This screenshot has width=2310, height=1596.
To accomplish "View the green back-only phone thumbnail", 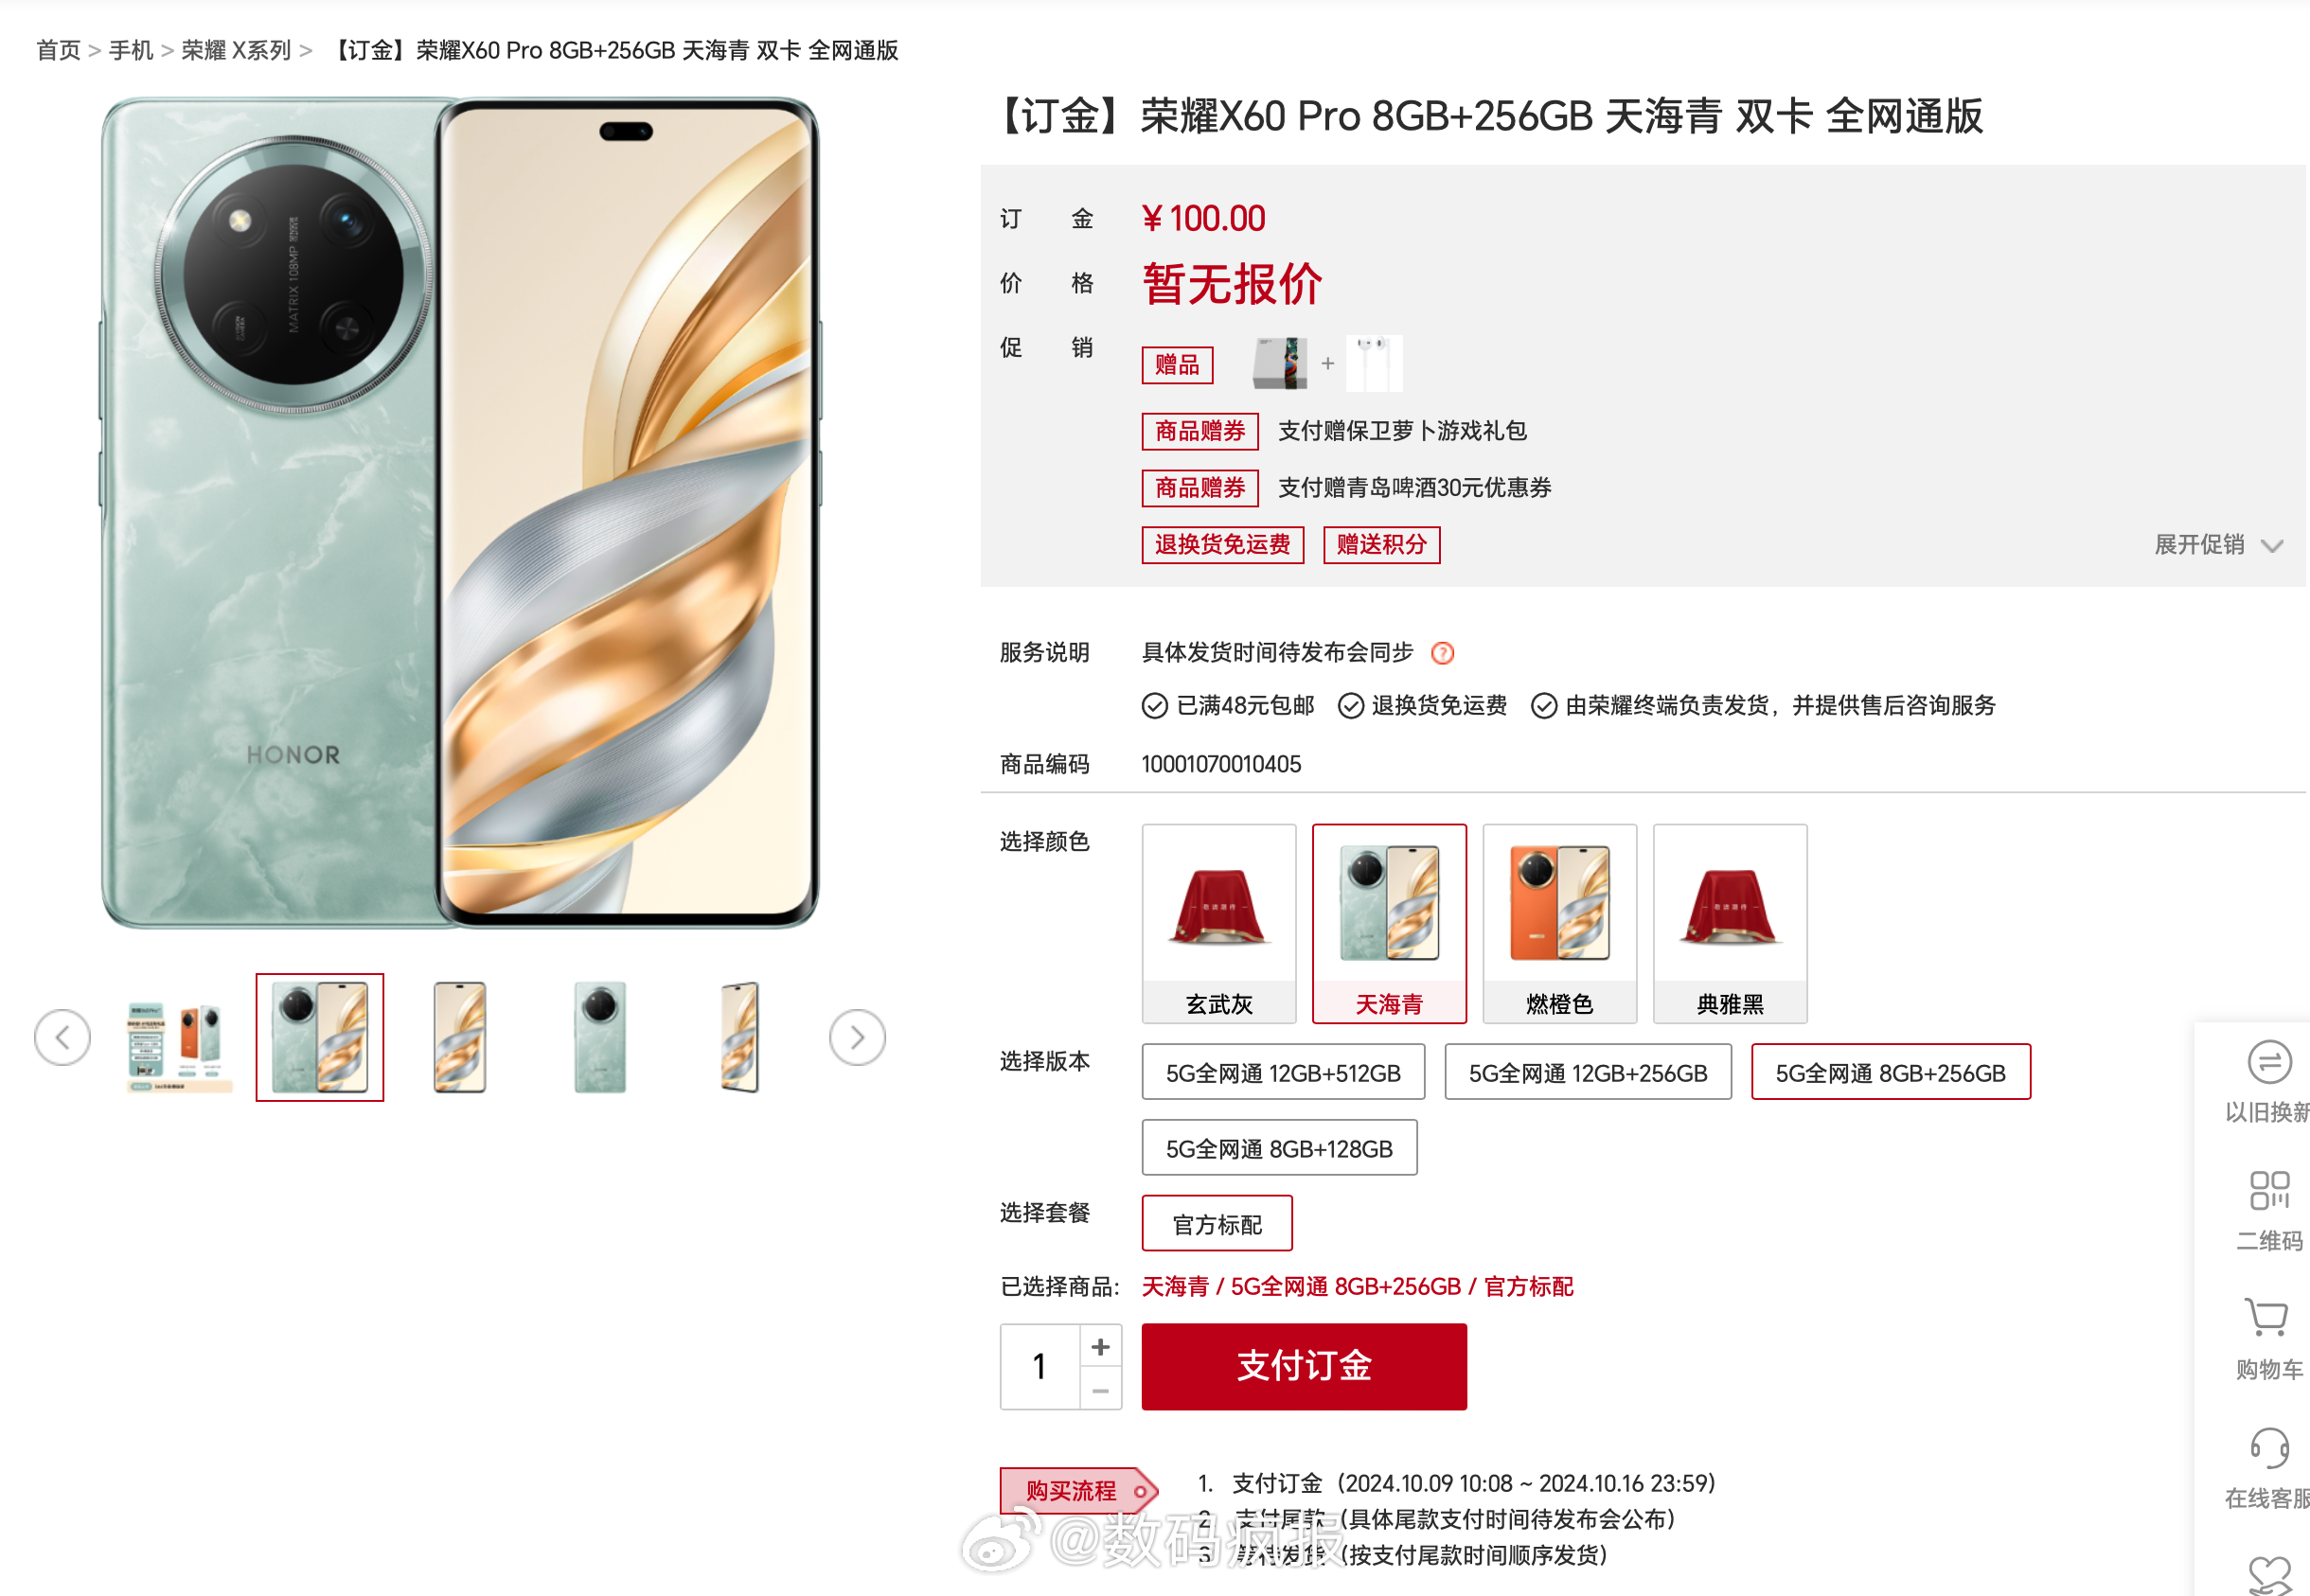I will click(x=599, y=1037).
